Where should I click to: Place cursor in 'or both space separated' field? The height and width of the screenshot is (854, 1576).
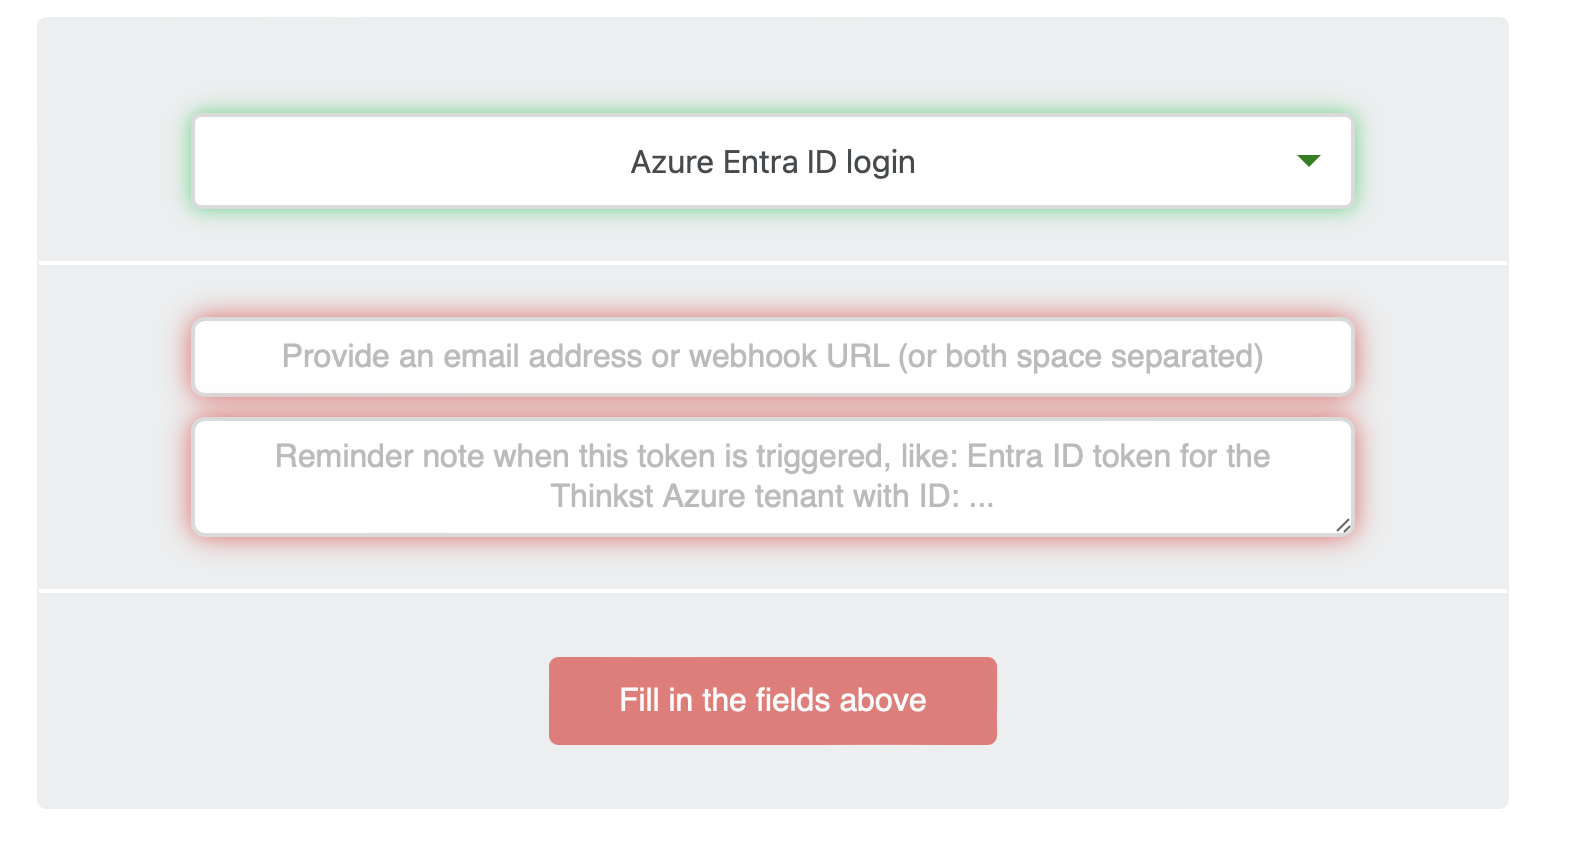pos(773,357)
